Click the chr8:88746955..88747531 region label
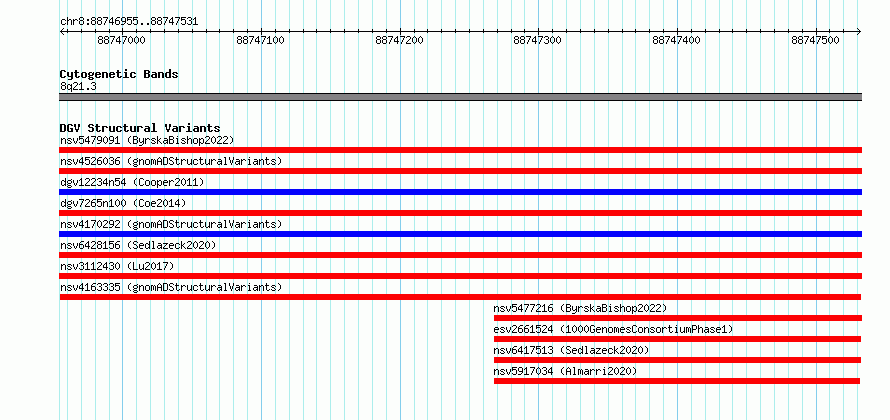The width and height of the screenshot is (890, 420). (x=129, y=22)
